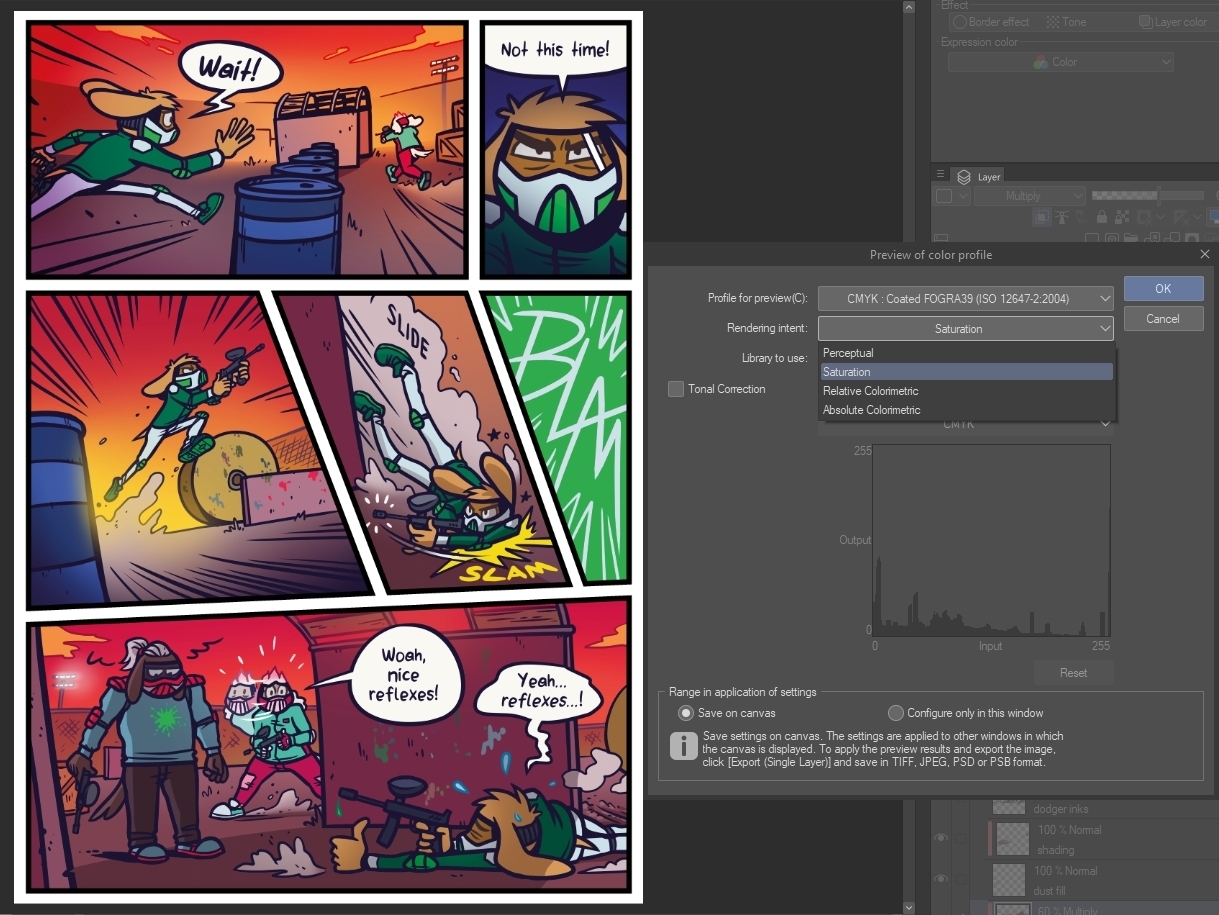Expand the ruler options dropdown arrow
The width and height of the screenshot is (1219, 915).
click(x=1198, y=217)
